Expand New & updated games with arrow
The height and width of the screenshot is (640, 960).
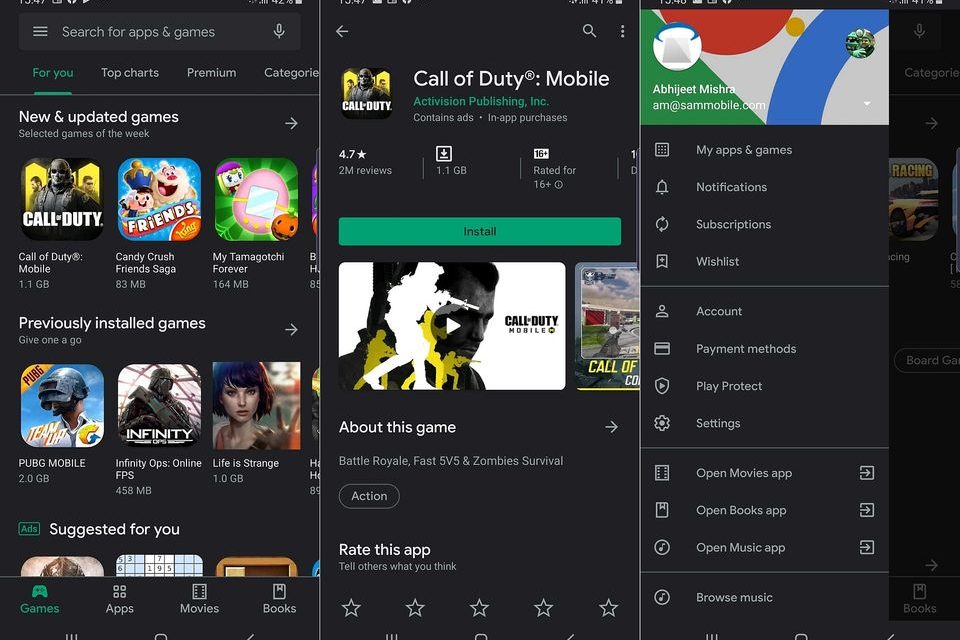coord(291,123)
